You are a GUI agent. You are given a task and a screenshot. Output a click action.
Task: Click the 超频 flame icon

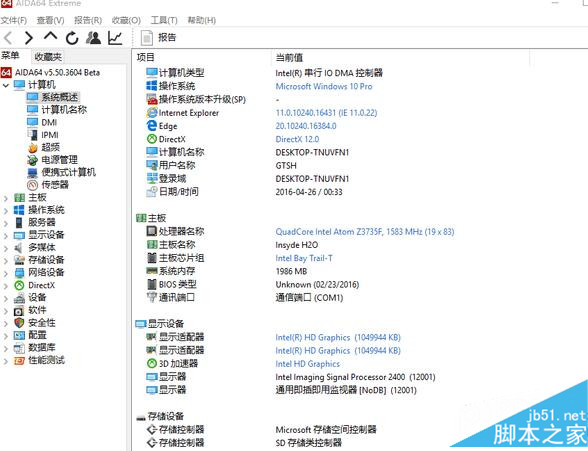[33, 147]
